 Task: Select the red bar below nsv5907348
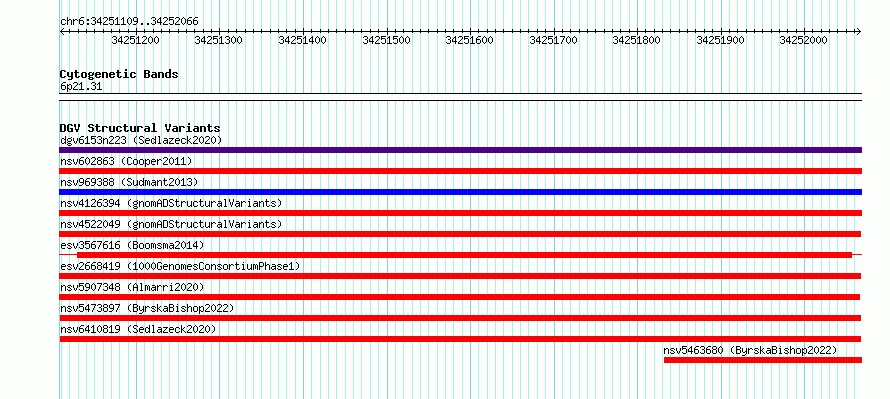click(459, 297)
